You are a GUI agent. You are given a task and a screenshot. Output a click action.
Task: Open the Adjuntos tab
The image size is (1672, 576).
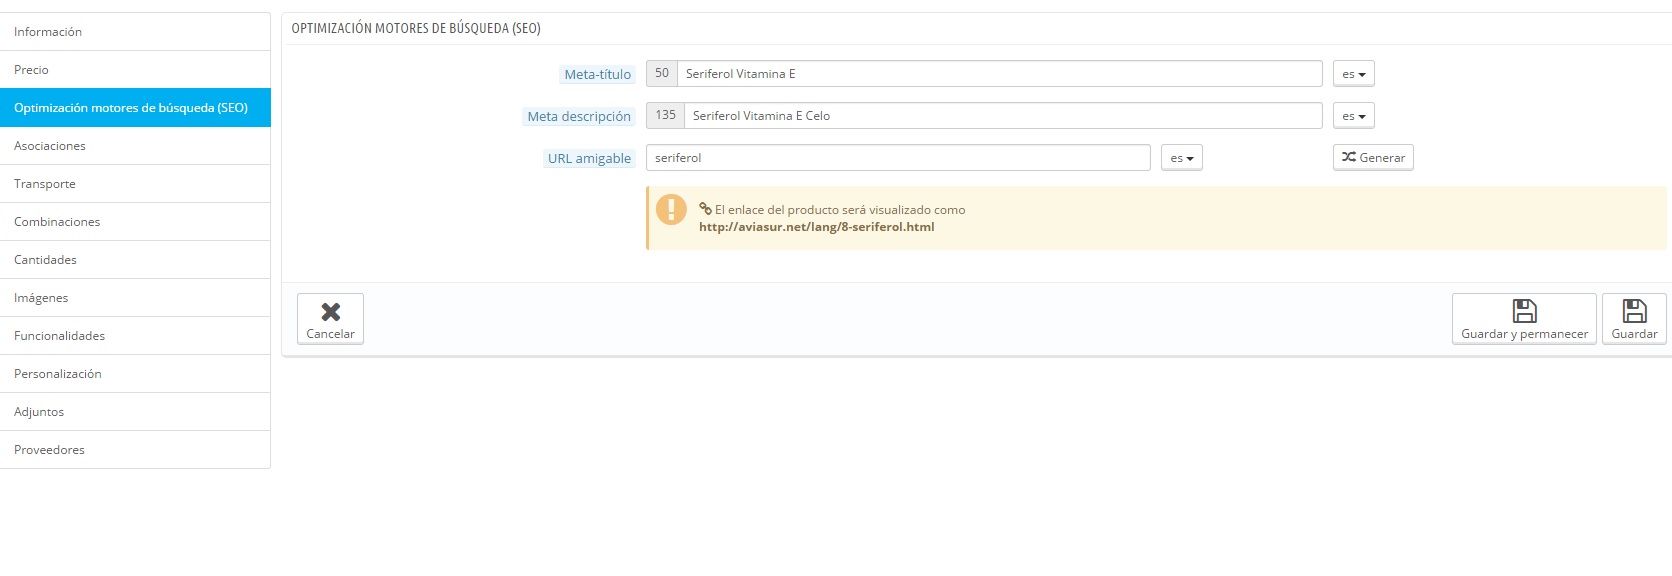[x=135, y=412]
